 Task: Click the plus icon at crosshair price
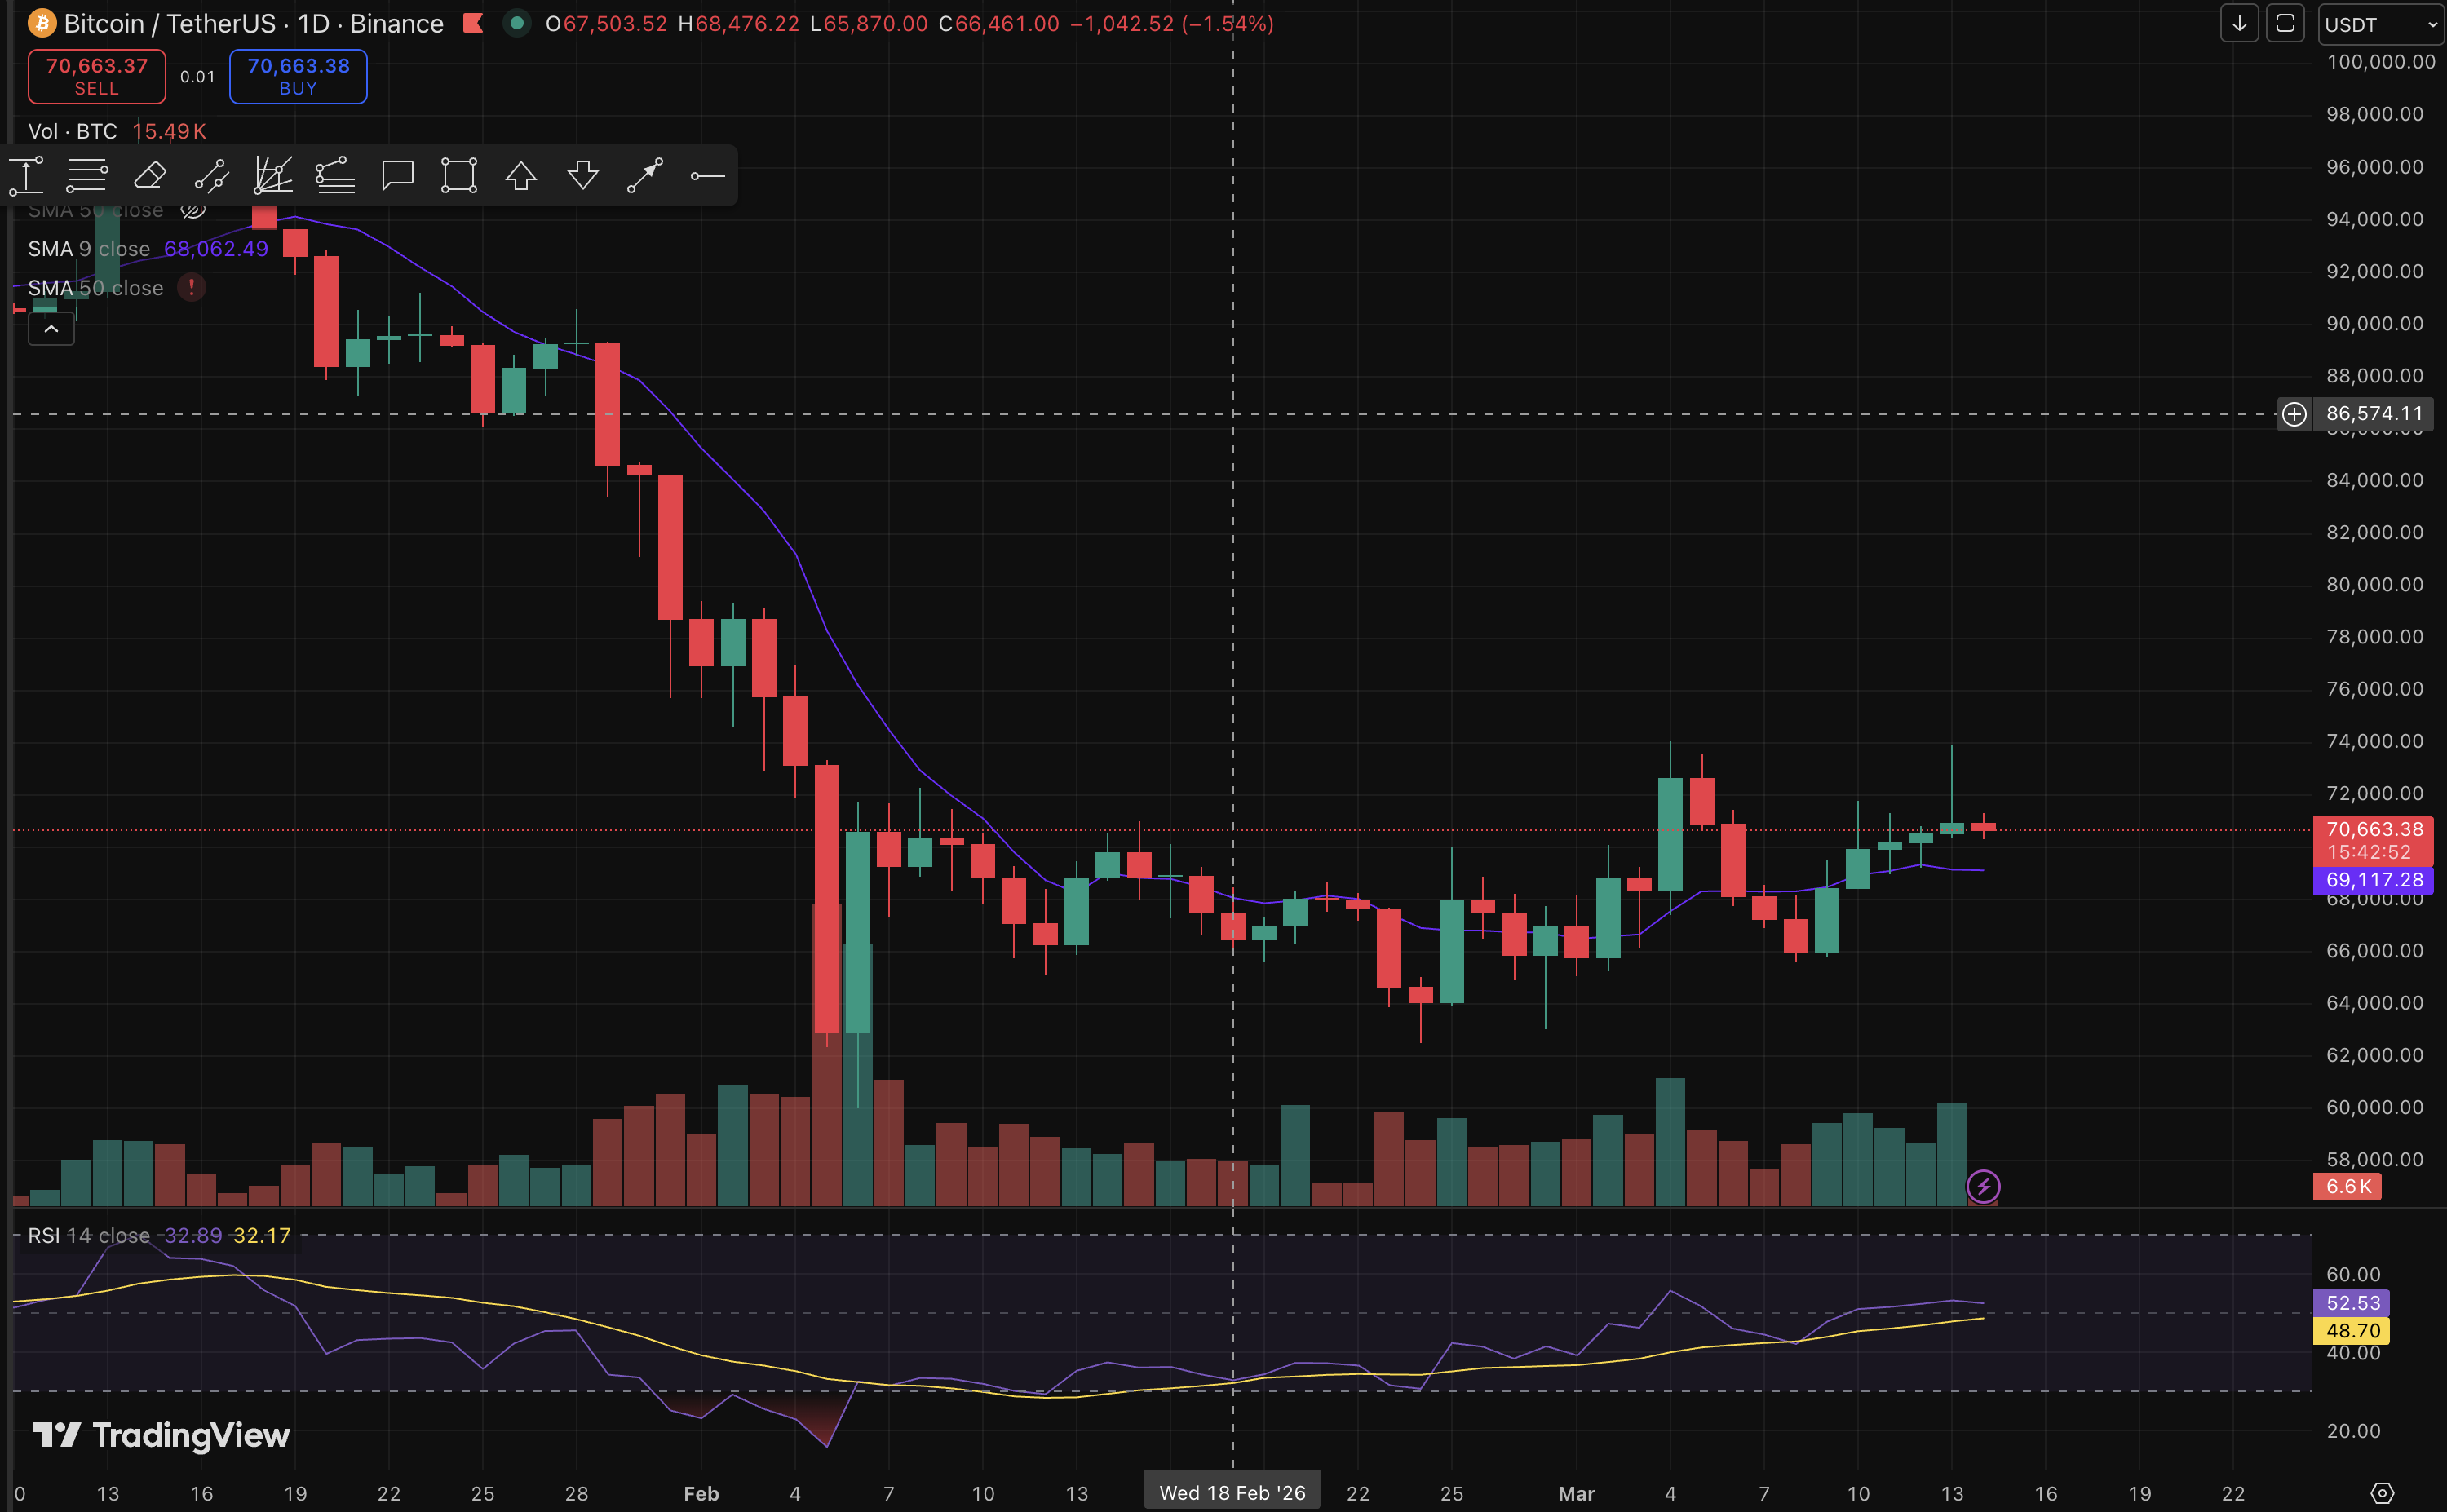click(2294, 414)
